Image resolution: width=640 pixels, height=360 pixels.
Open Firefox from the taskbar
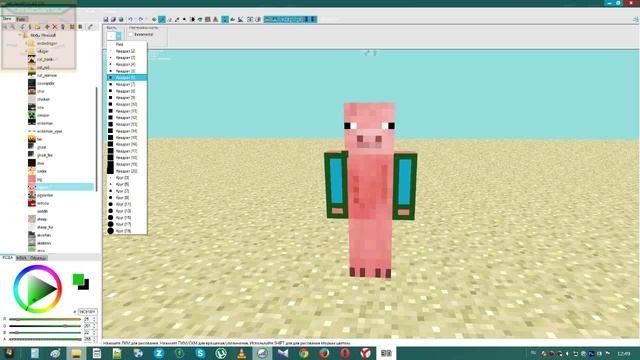click(324, 353)
